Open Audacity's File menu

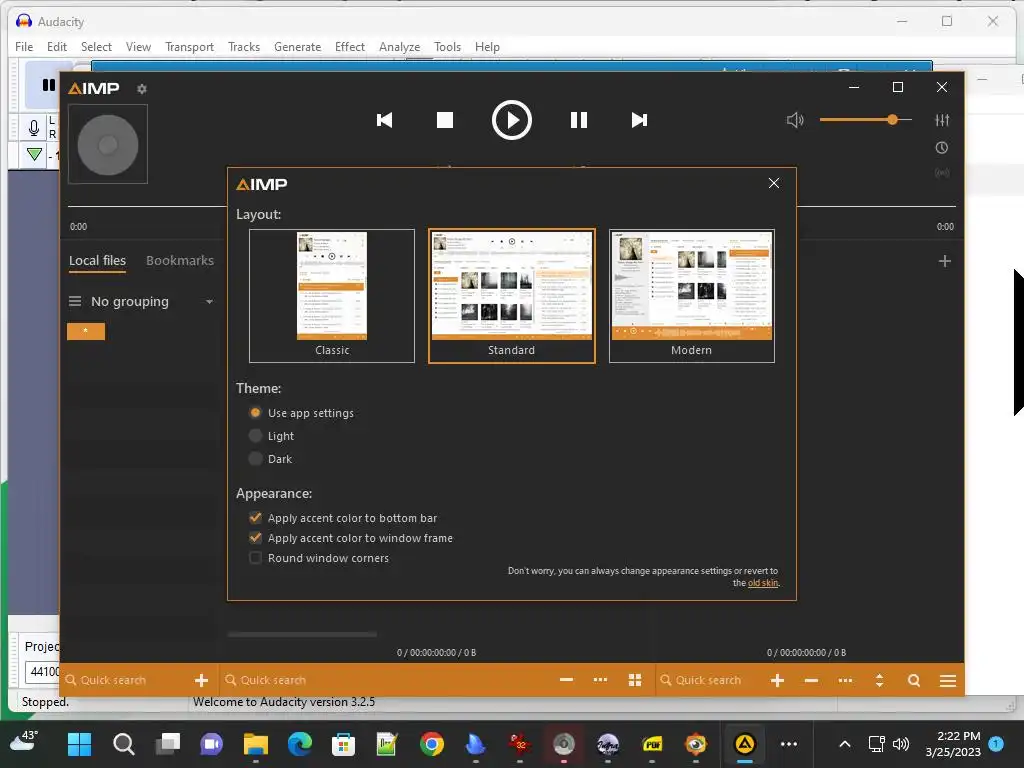point(24,47)
